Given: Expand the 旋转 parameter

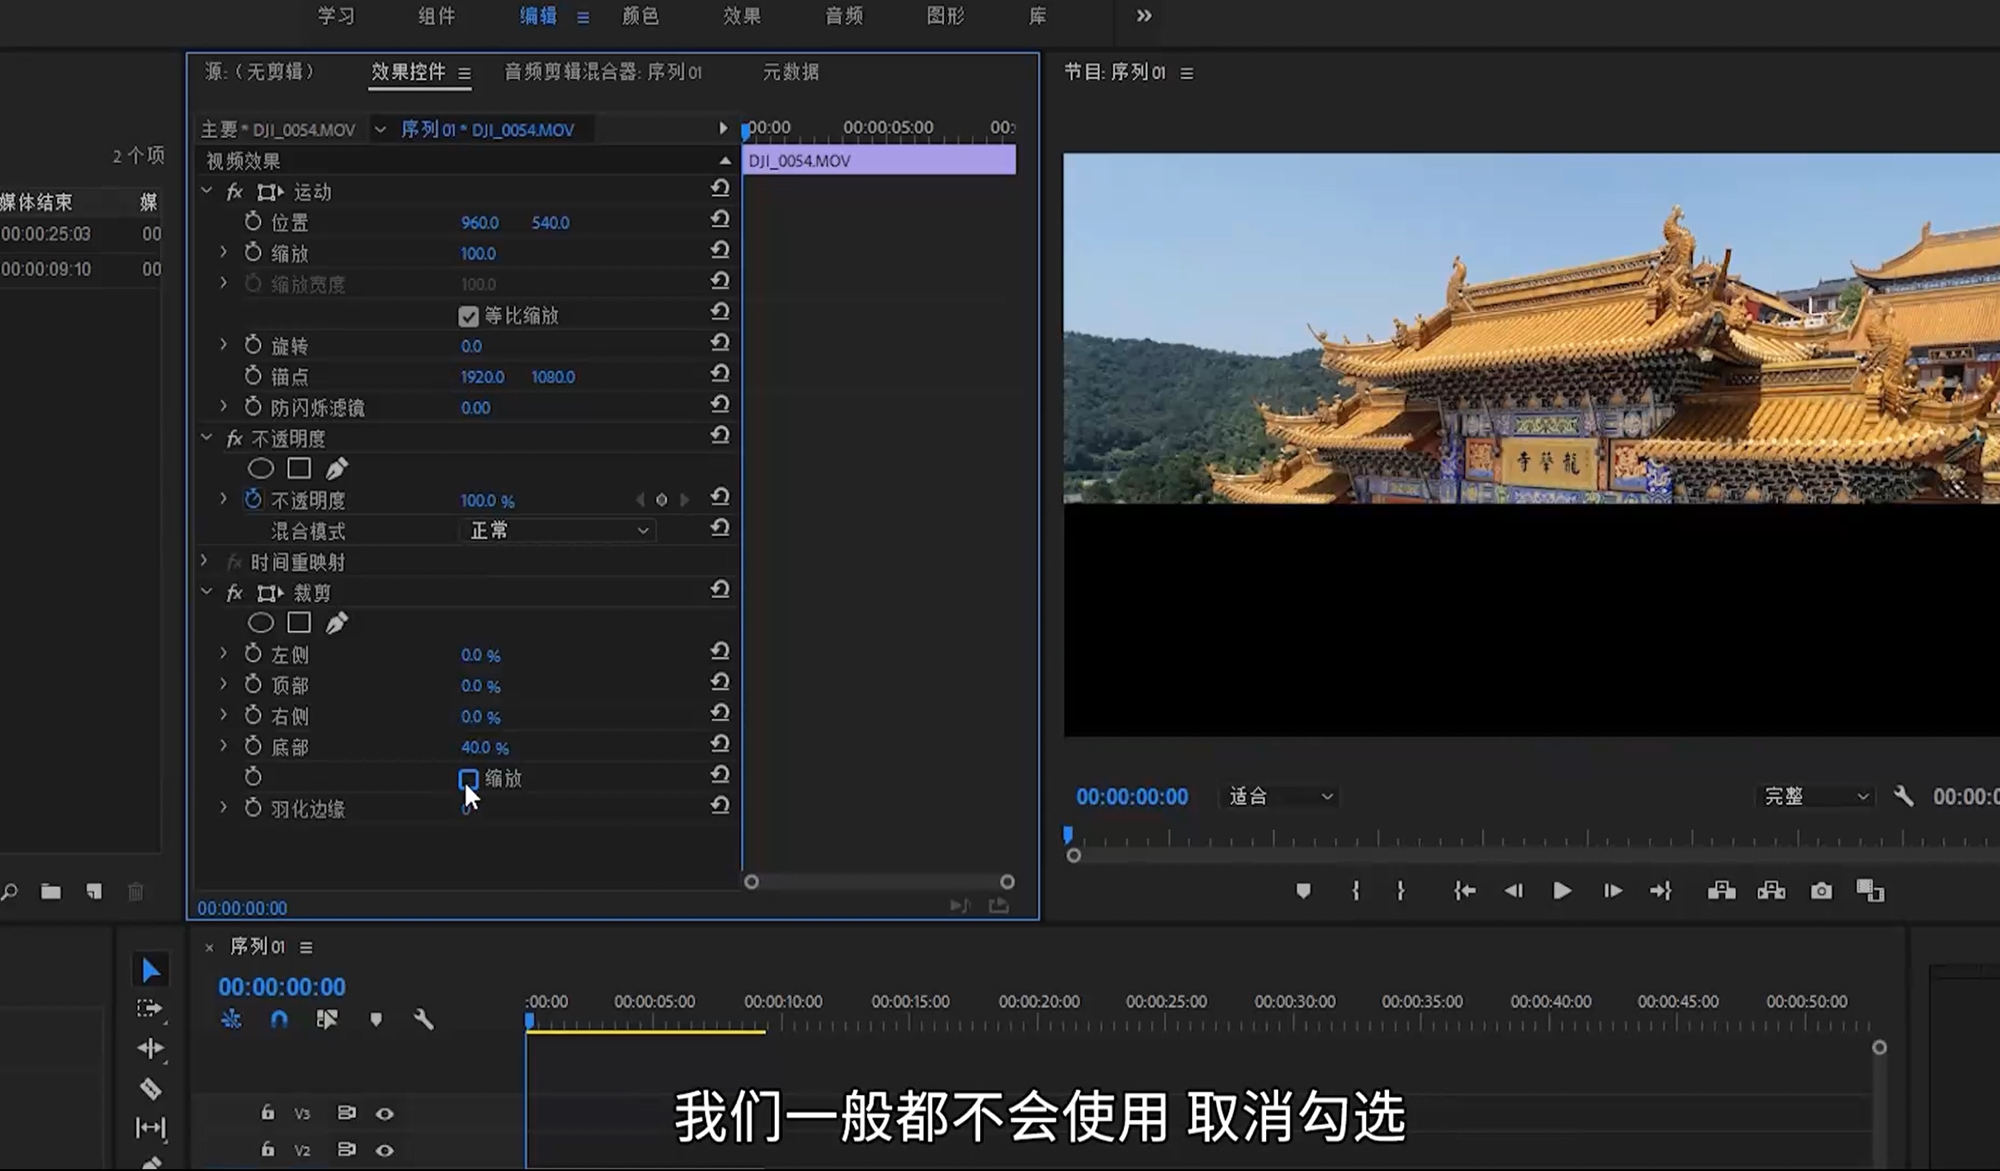Looking at the screenshot, I should 223,344.
